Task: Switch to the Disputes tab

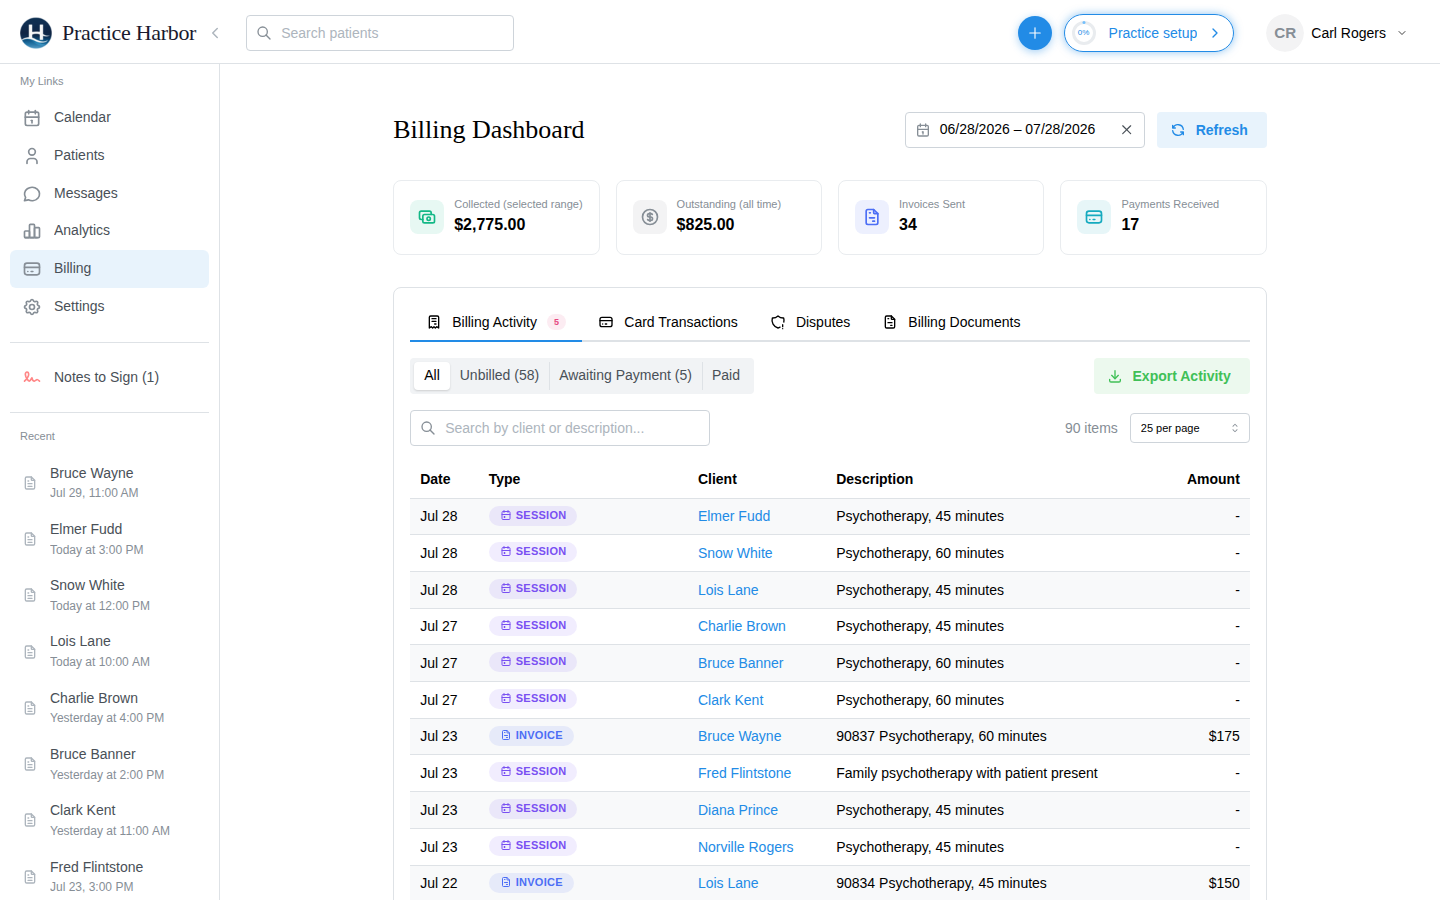Action: pos(810,322)
